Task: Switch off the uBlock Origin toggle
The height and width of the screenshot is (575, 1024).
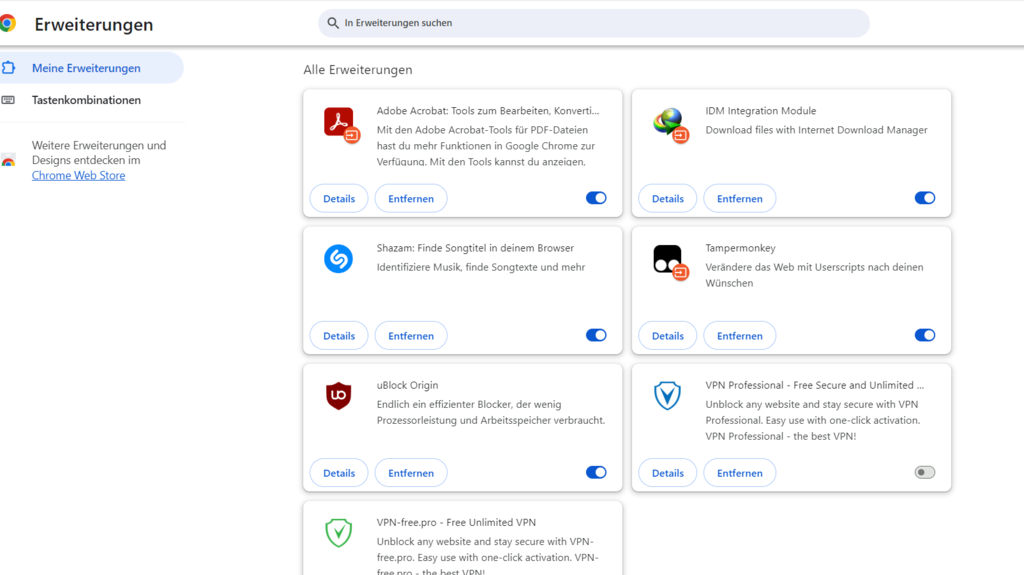Action: coord(596,472)
